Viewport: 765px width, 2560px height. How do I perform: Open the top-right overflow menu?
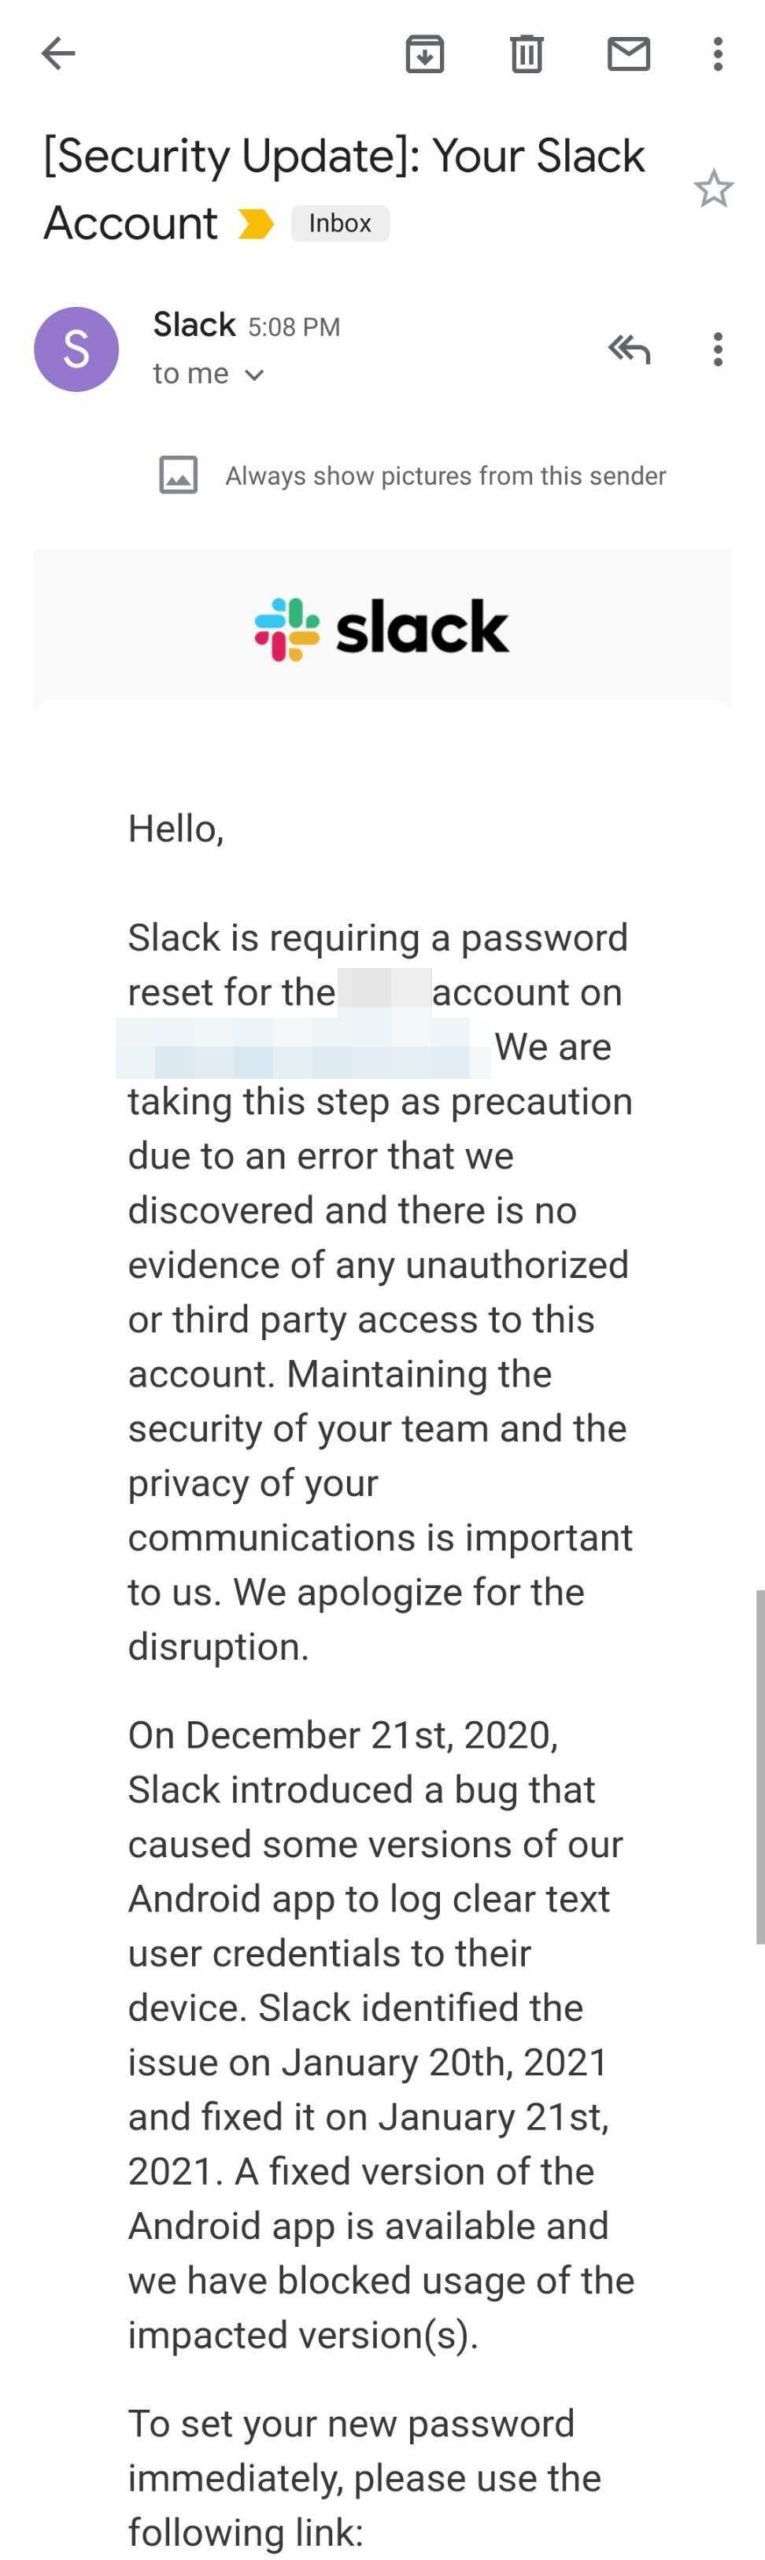716,57
